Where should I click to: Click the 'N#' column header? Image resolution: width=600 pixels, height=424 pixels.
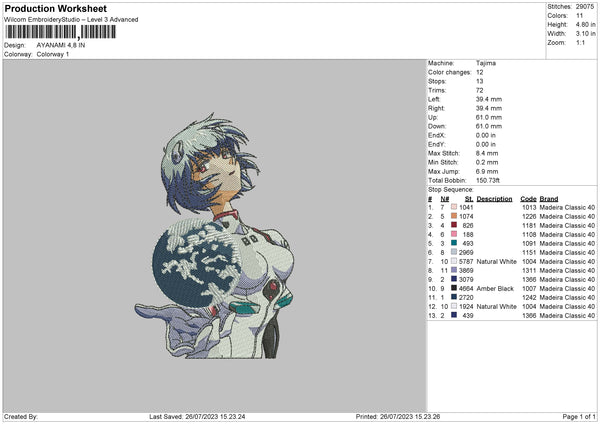[444, 199]
